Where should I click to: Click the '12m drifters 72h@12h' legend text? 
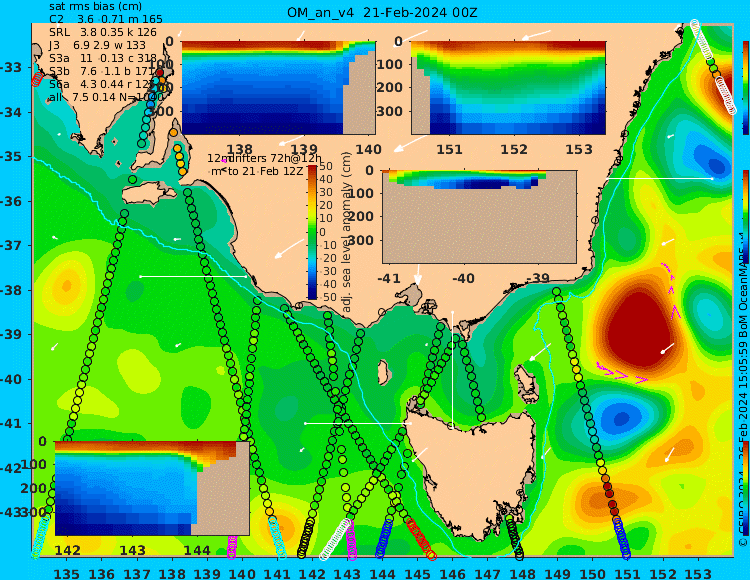265,158
